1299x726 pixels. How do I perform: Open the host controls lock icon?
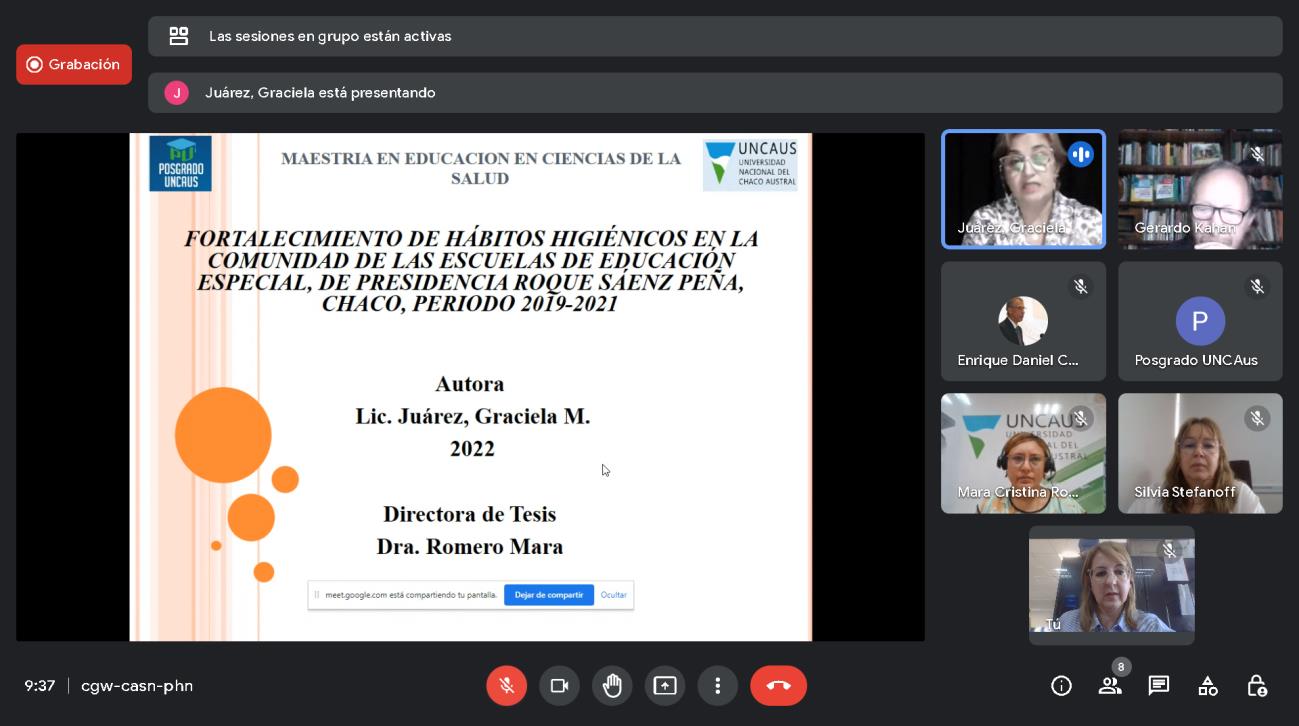(1257, 686)
